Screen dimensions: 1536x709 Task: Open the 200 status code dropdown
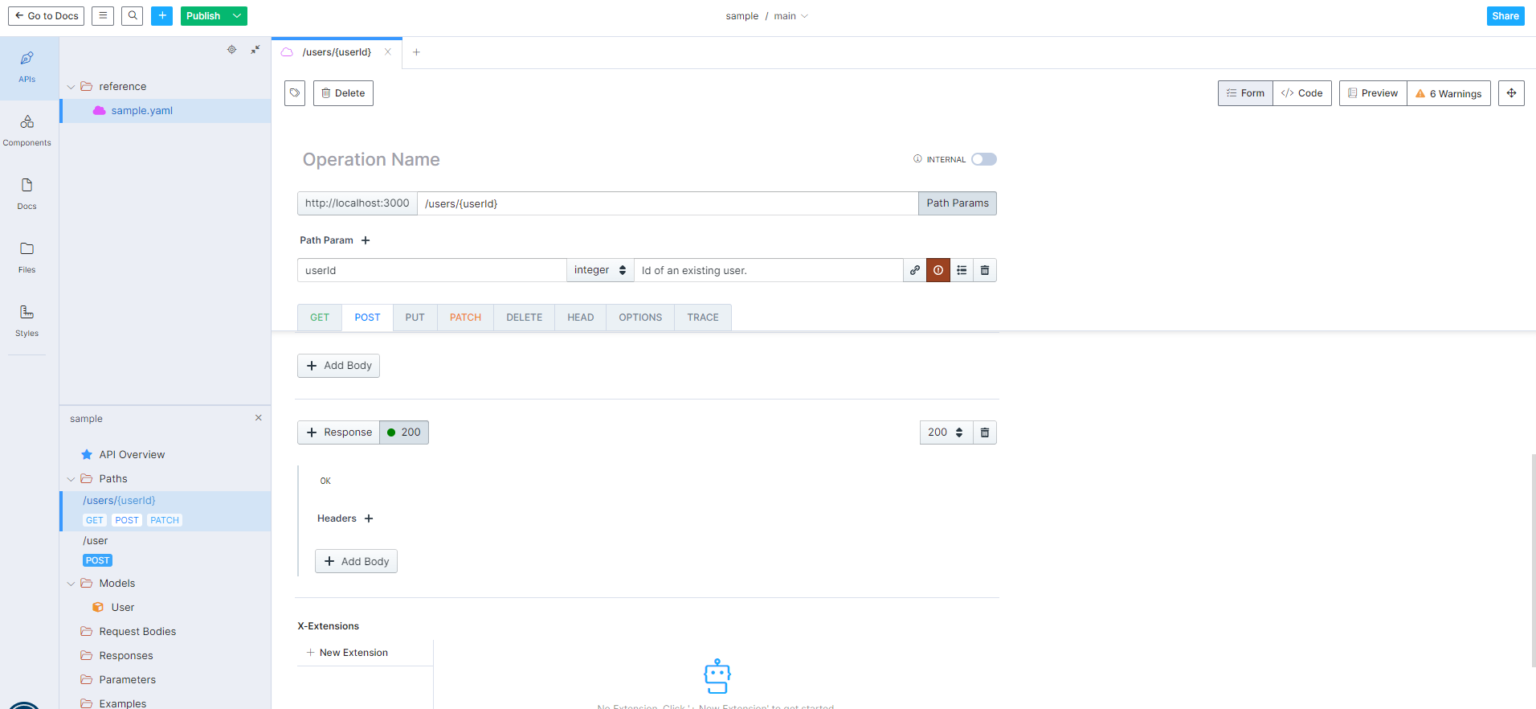(x=944, y=432)
